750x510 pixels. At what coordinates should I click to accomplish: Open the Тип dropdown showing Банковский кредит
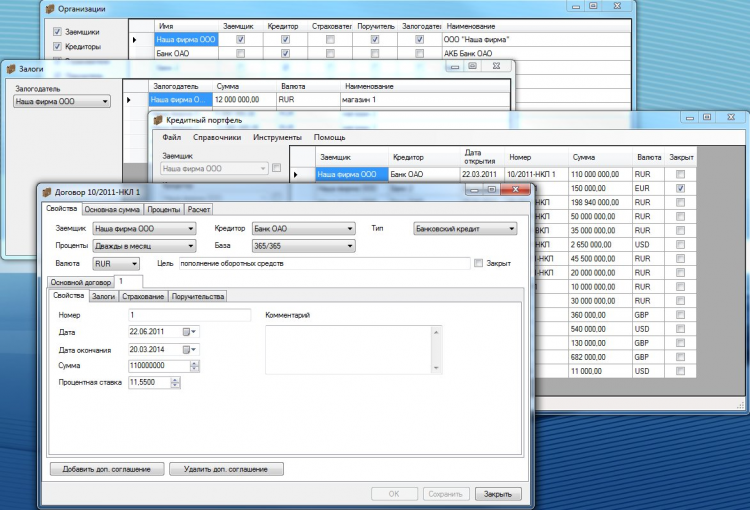pos(511,229)
